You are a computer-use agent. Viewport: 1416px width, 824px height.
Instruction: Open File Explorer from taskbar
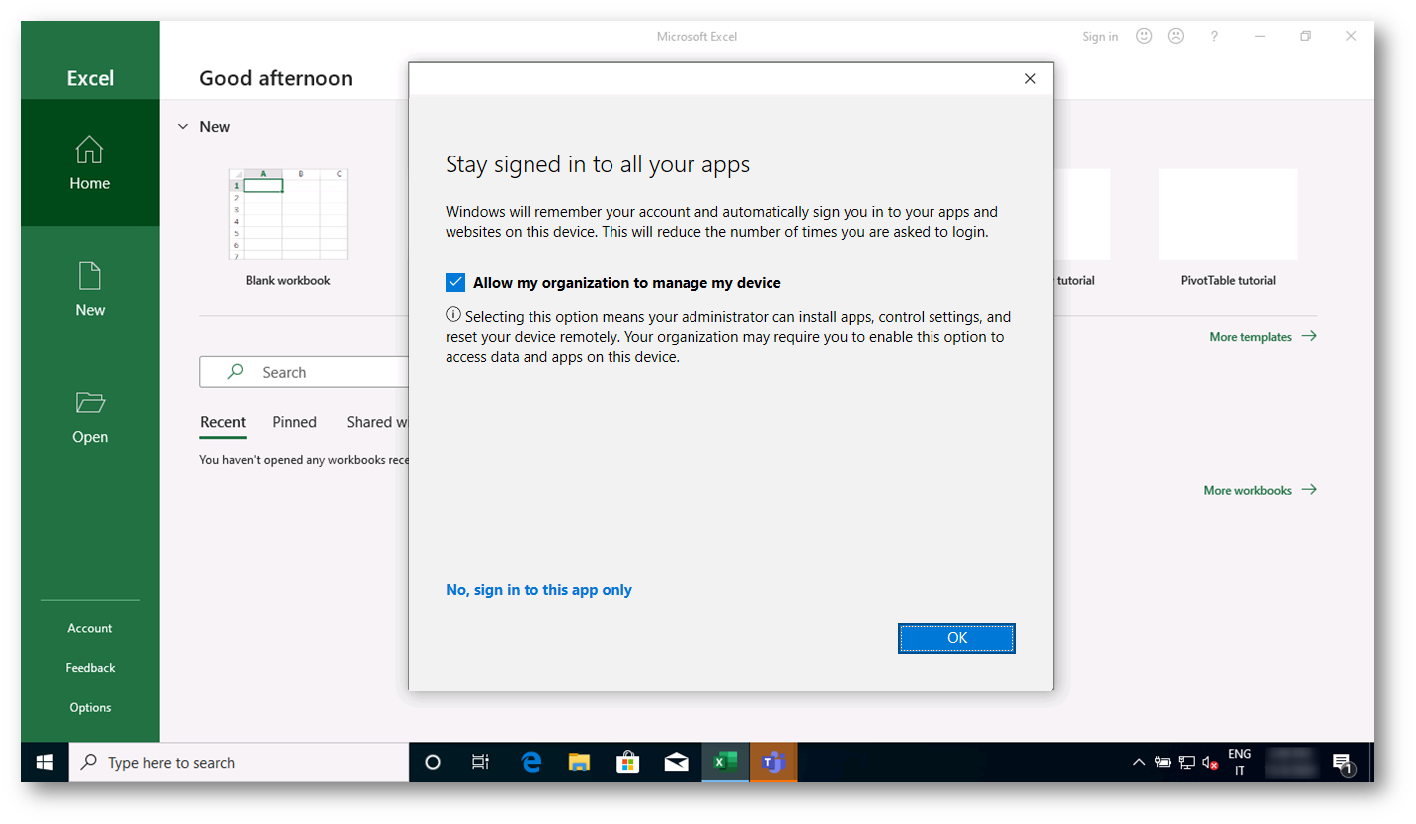pos(579,762)
